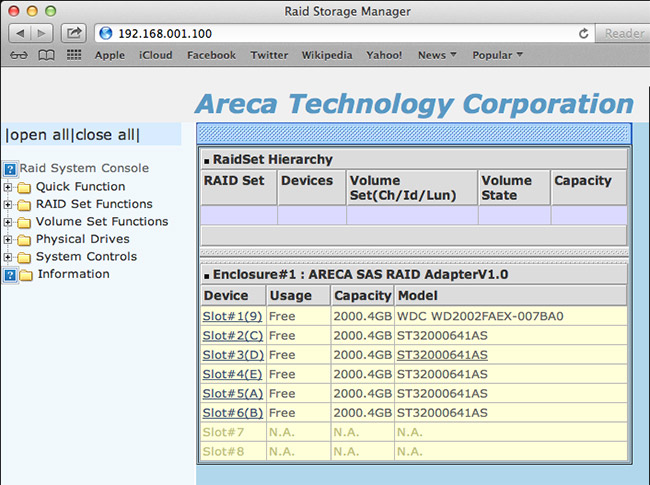
Task: Open the Facebook bookmark
Action: coord(211,55)
